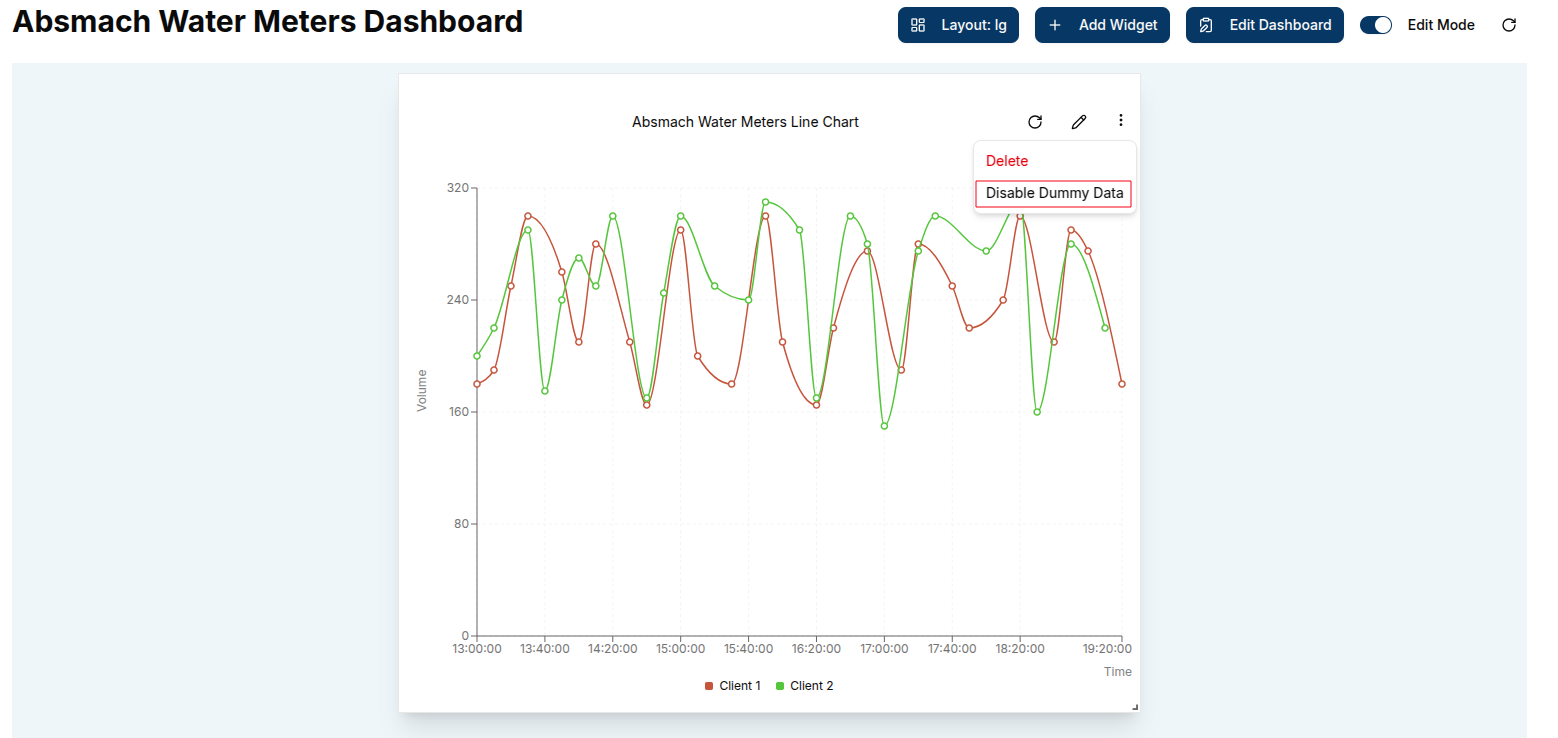Screen dimensions: 1558x738
Task: Click the grid icon in the Layout button
Action: tap(918, 25)
